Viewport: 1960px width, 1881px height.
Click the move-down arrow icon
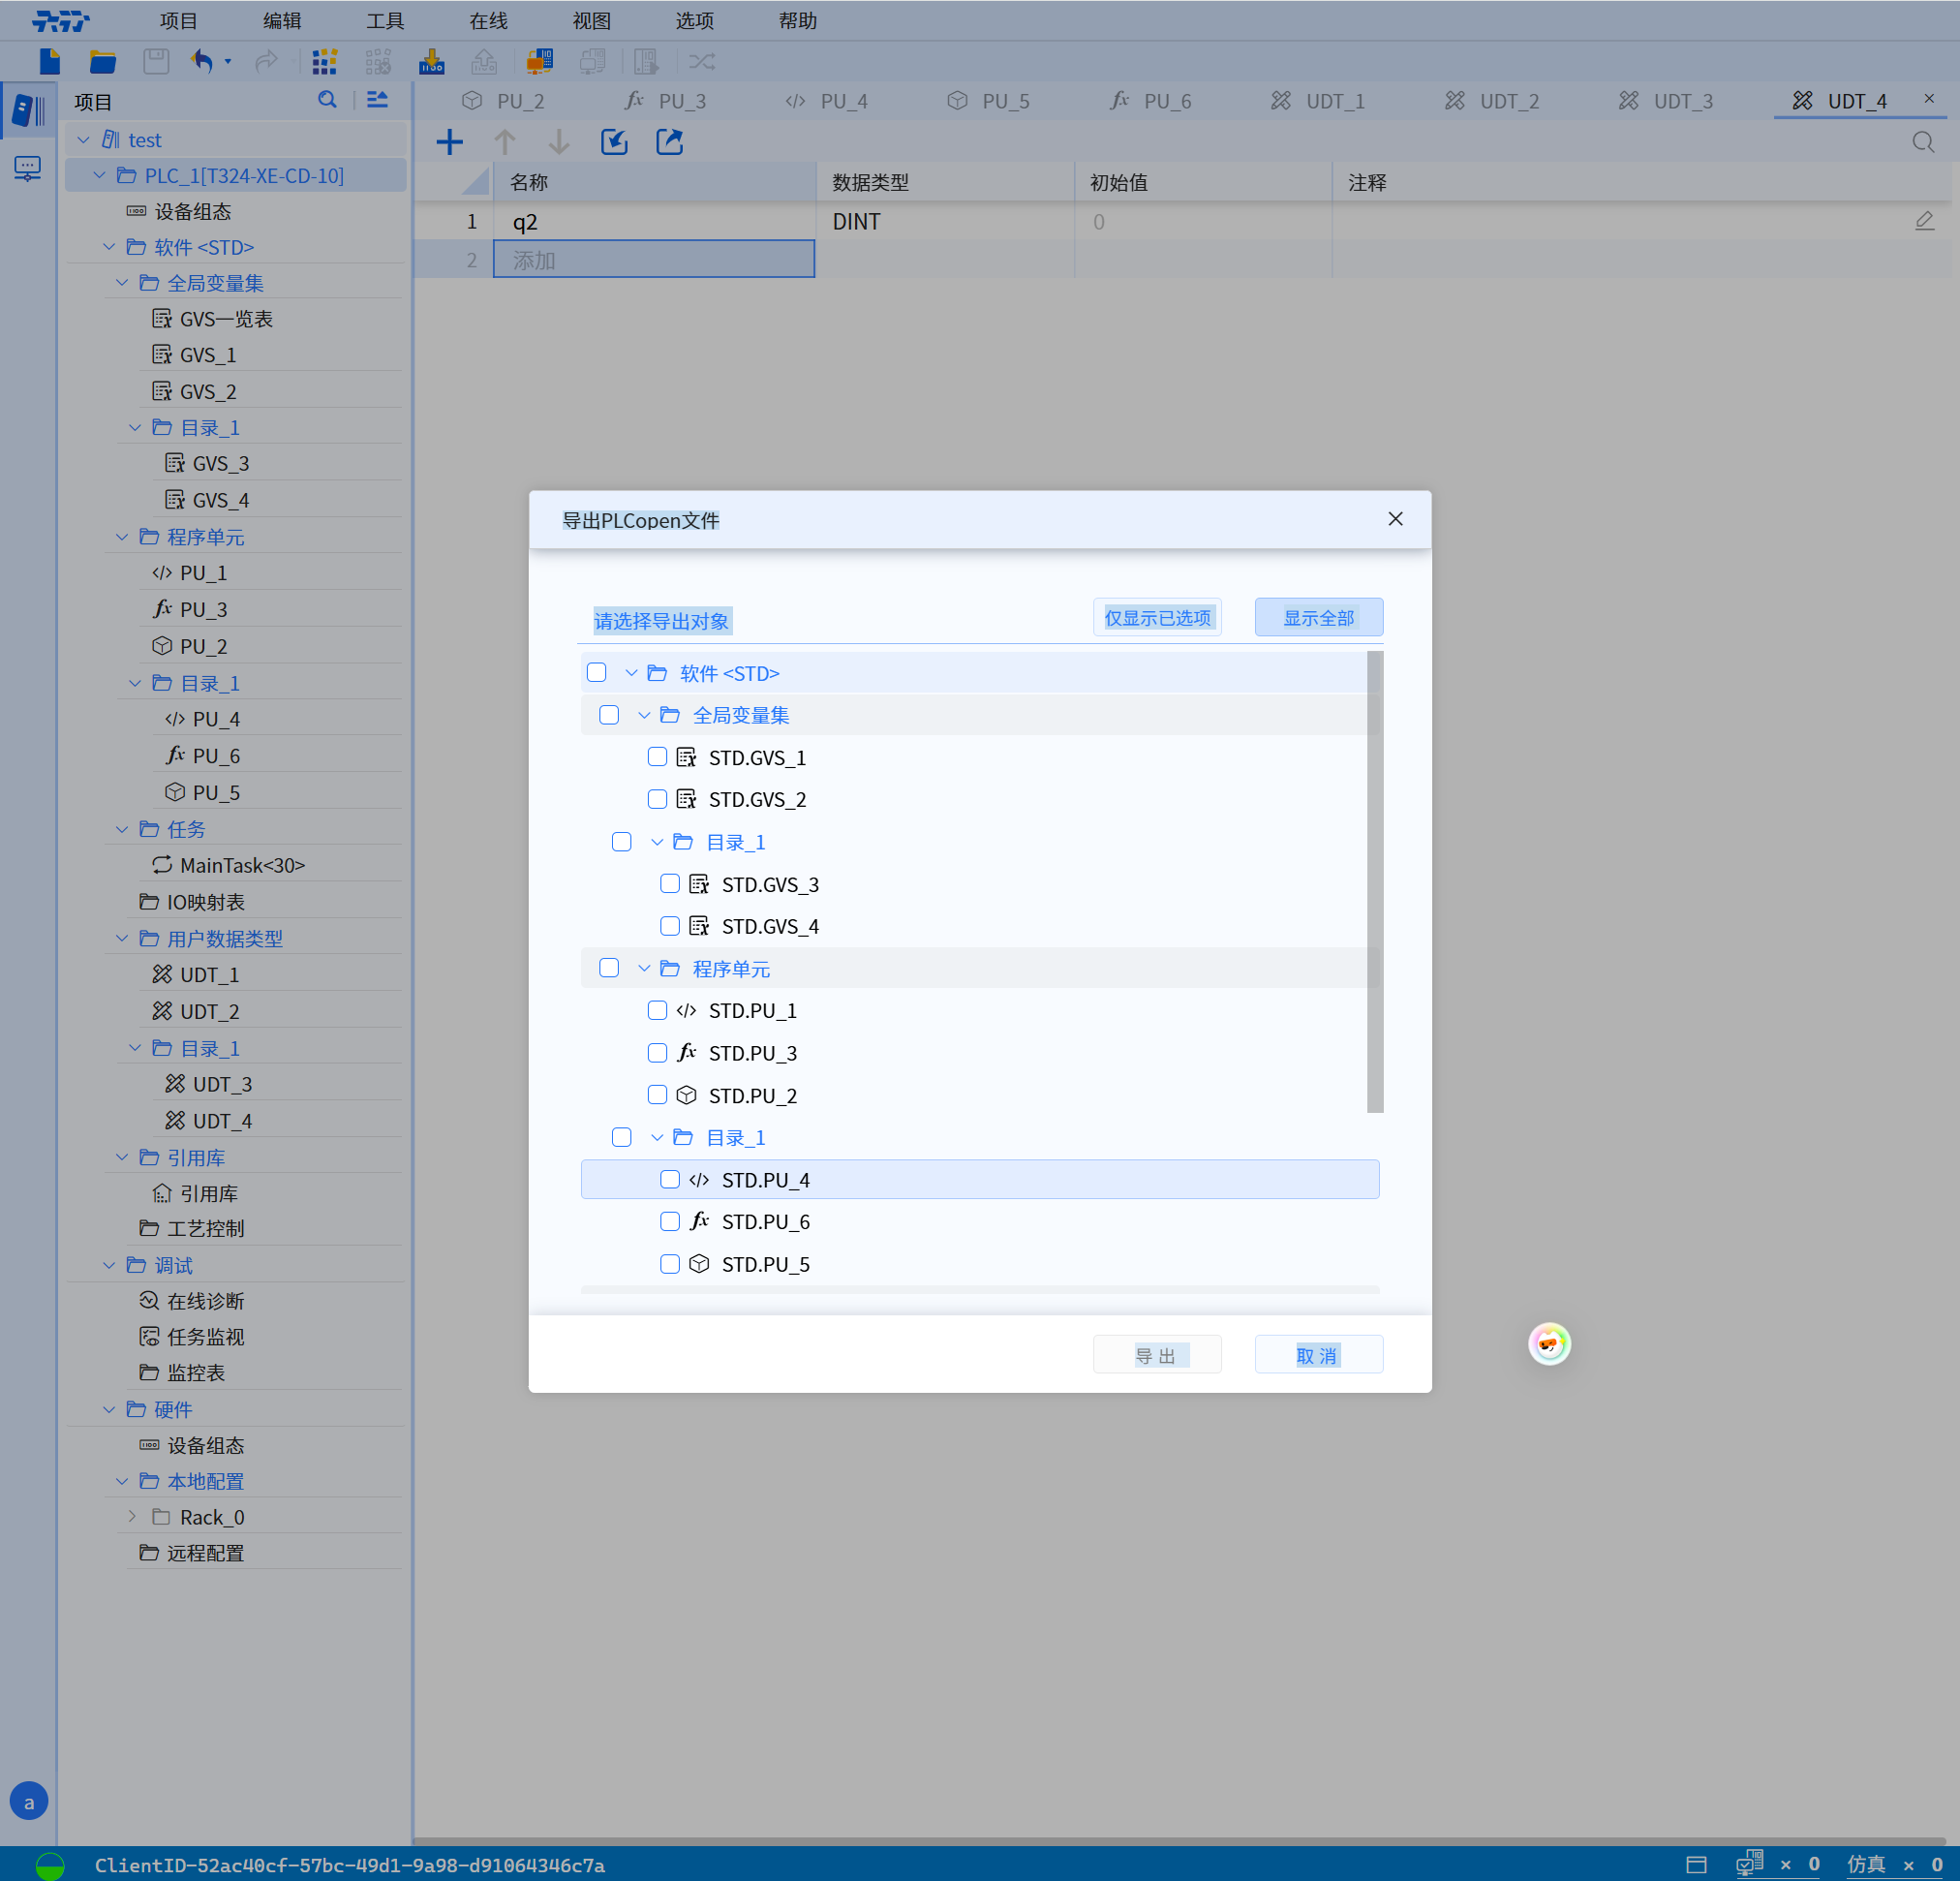559,142
